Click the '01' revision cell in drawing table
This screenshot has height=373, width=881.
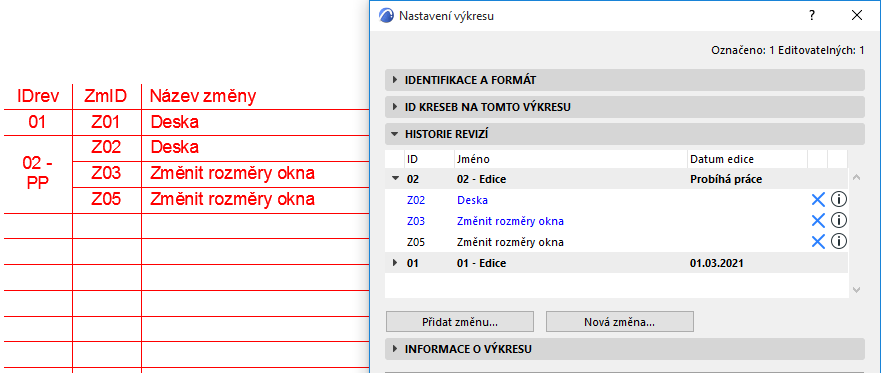37,122
